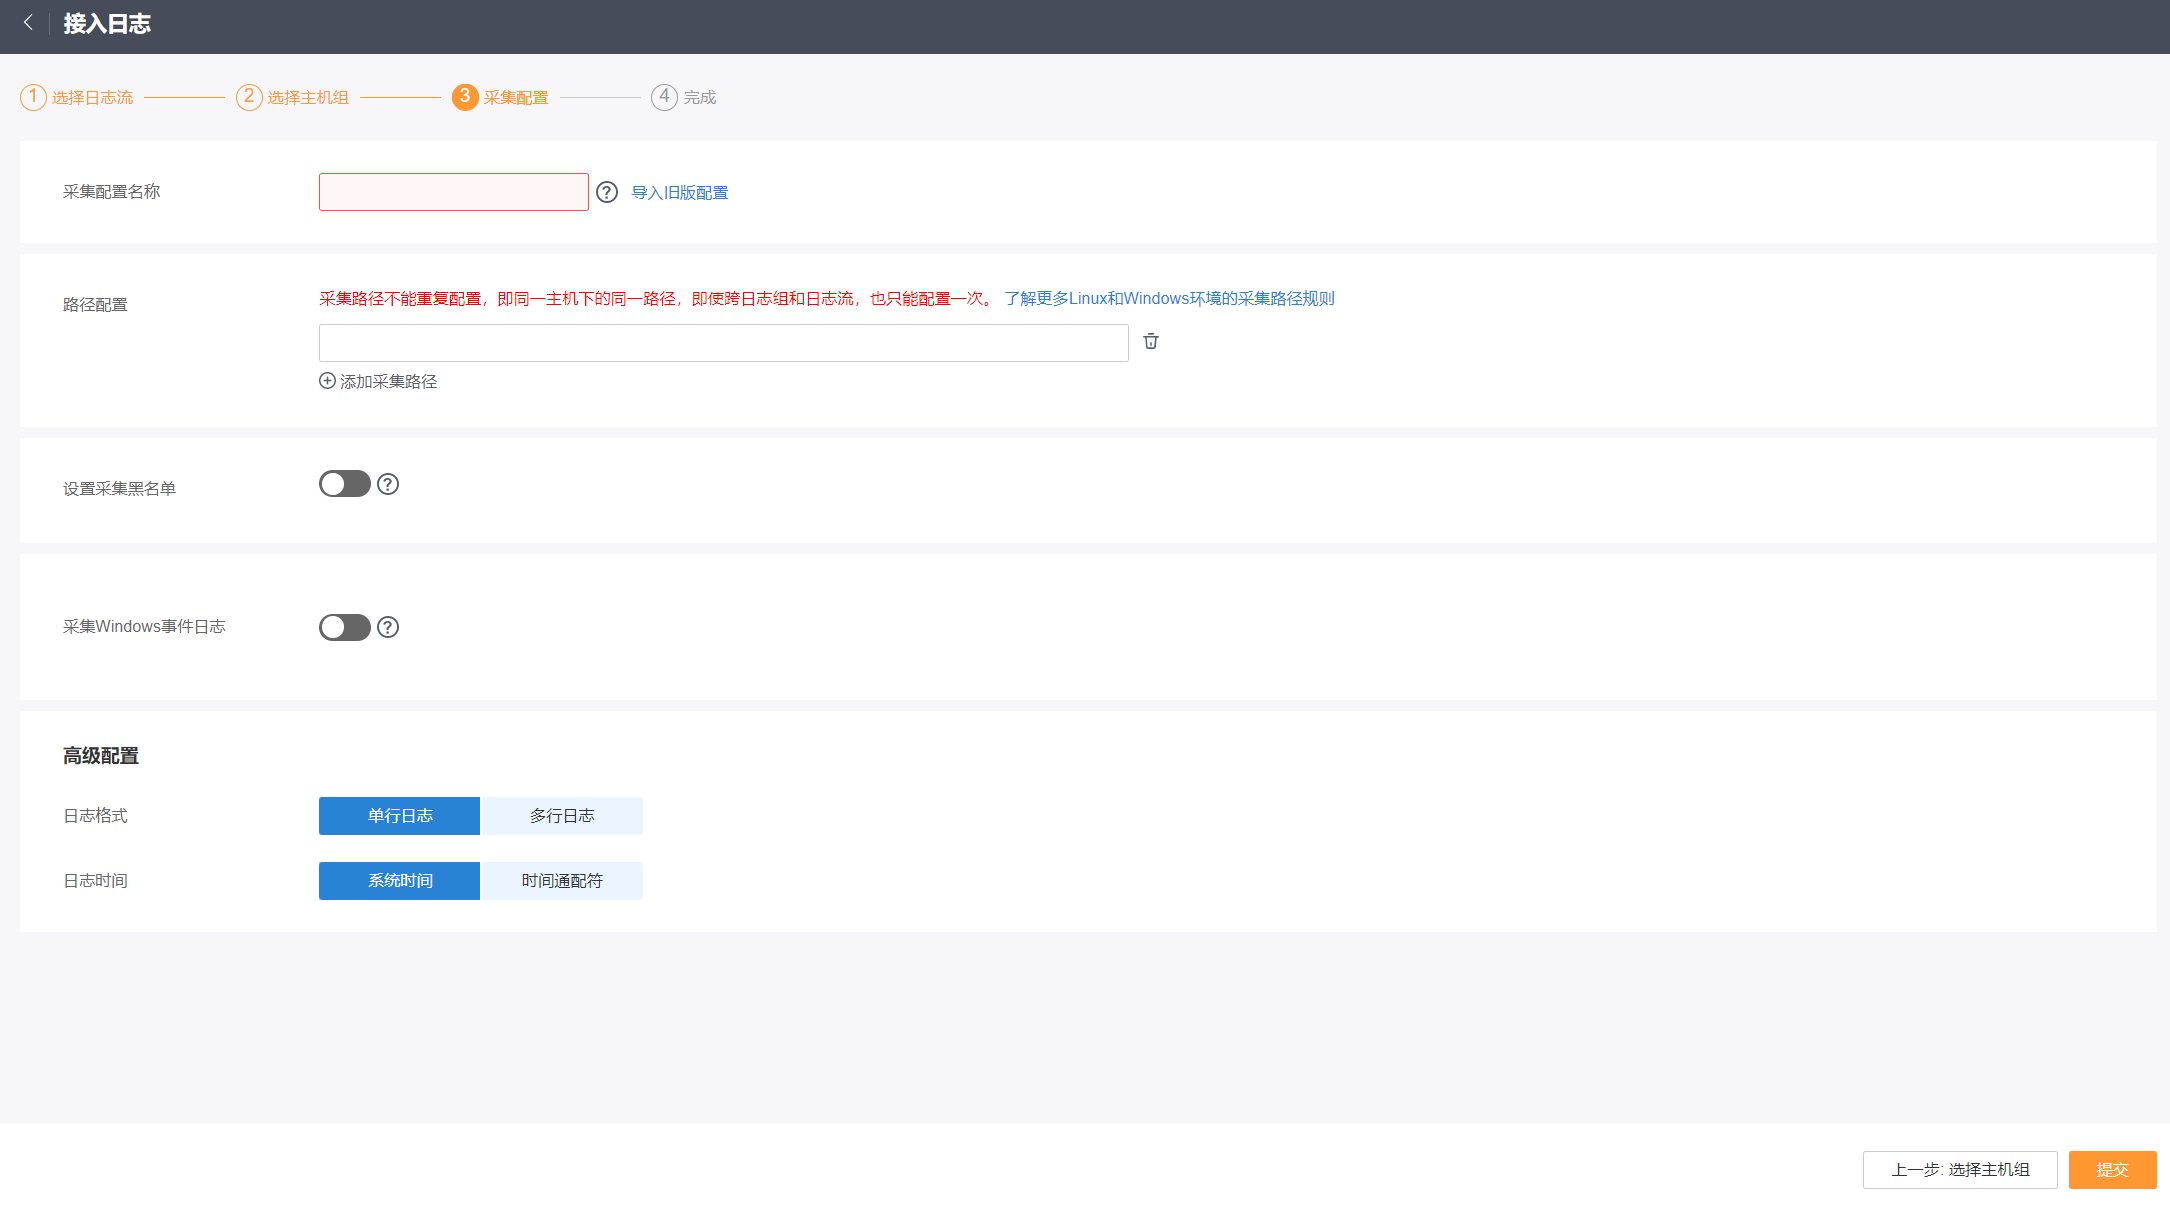Click step 2 circle 选择主机组
2170x1206 pixels.
249,97
